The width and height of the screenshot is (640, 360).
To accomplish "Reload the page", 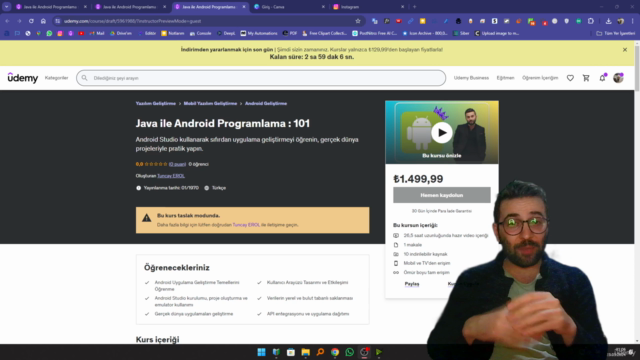I will [x=31, y=21].
